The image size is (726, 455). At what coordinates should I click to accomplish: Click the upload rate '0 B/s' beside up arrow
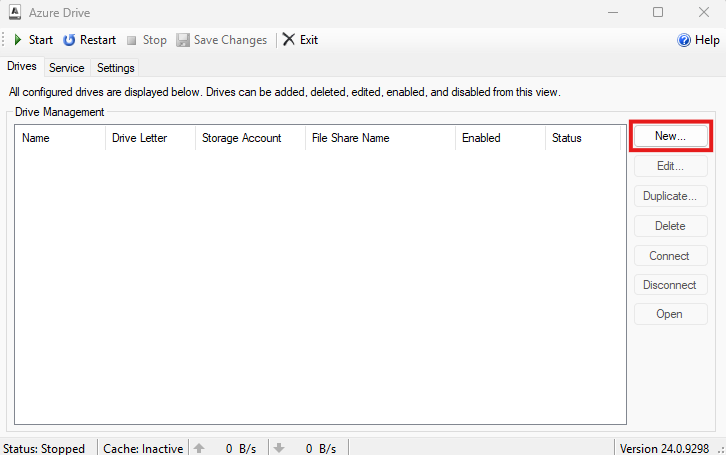241,449
